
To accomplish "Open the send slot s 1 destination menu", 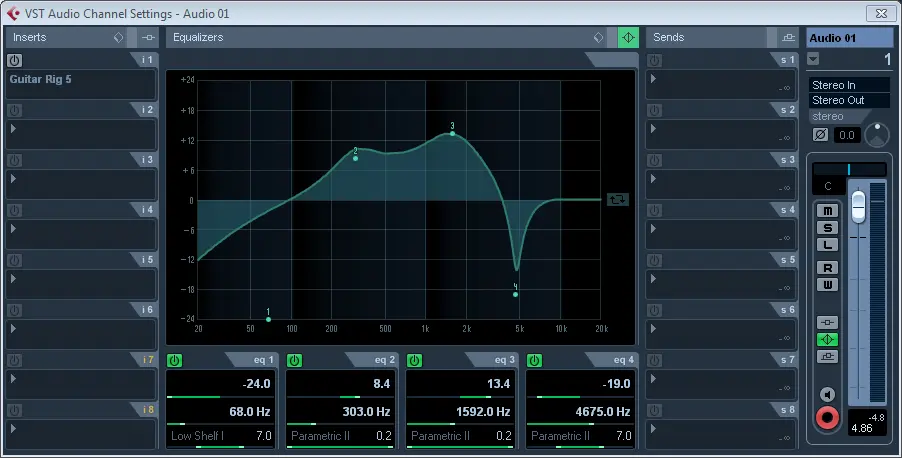I will coord(654,78).
